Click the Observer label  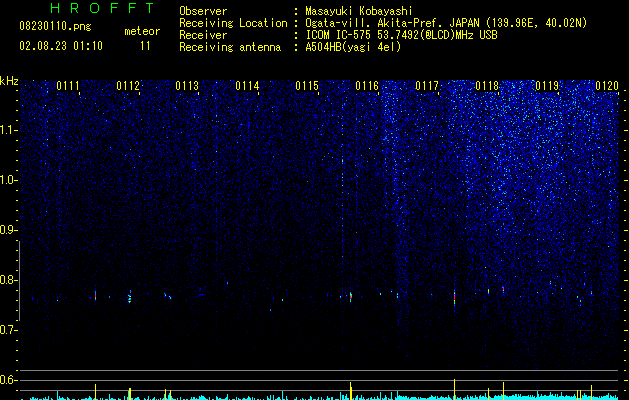click(x=203, y=11)
